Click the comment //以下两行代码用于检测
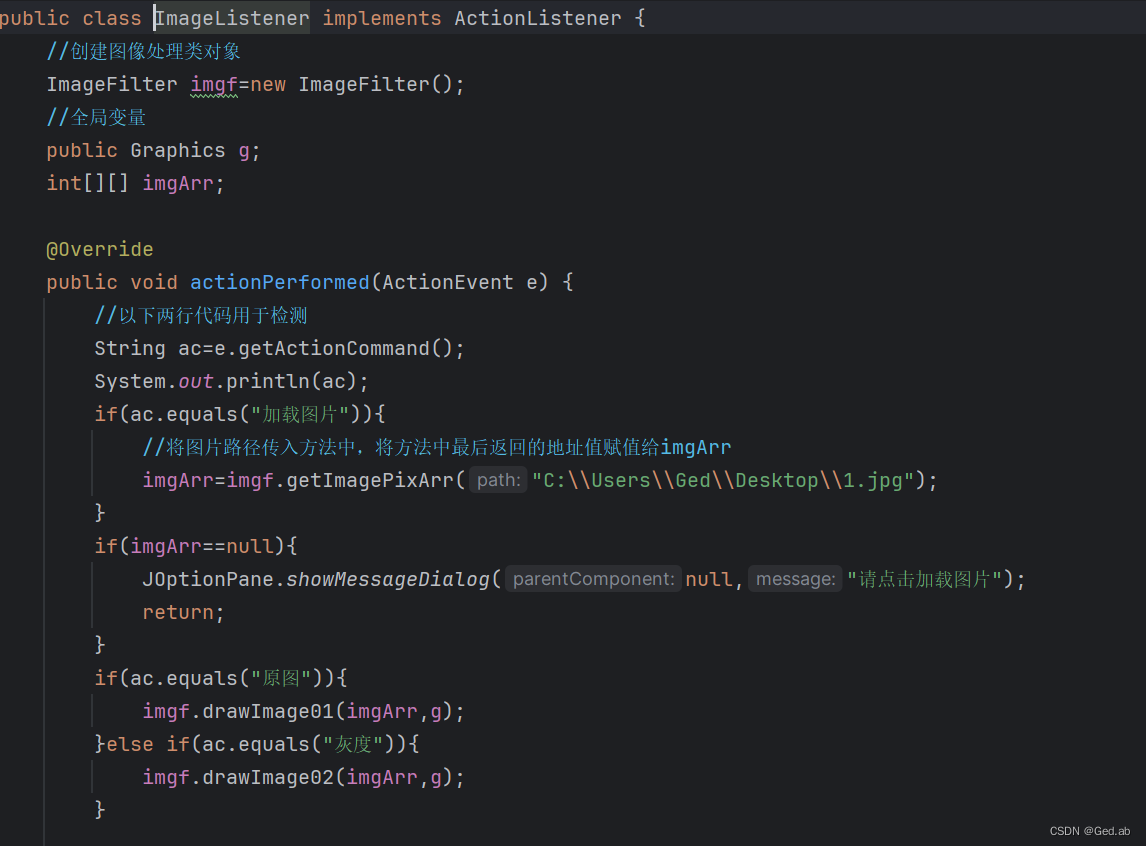Viewport: 1146px width, 846px height. click(201, 316)
